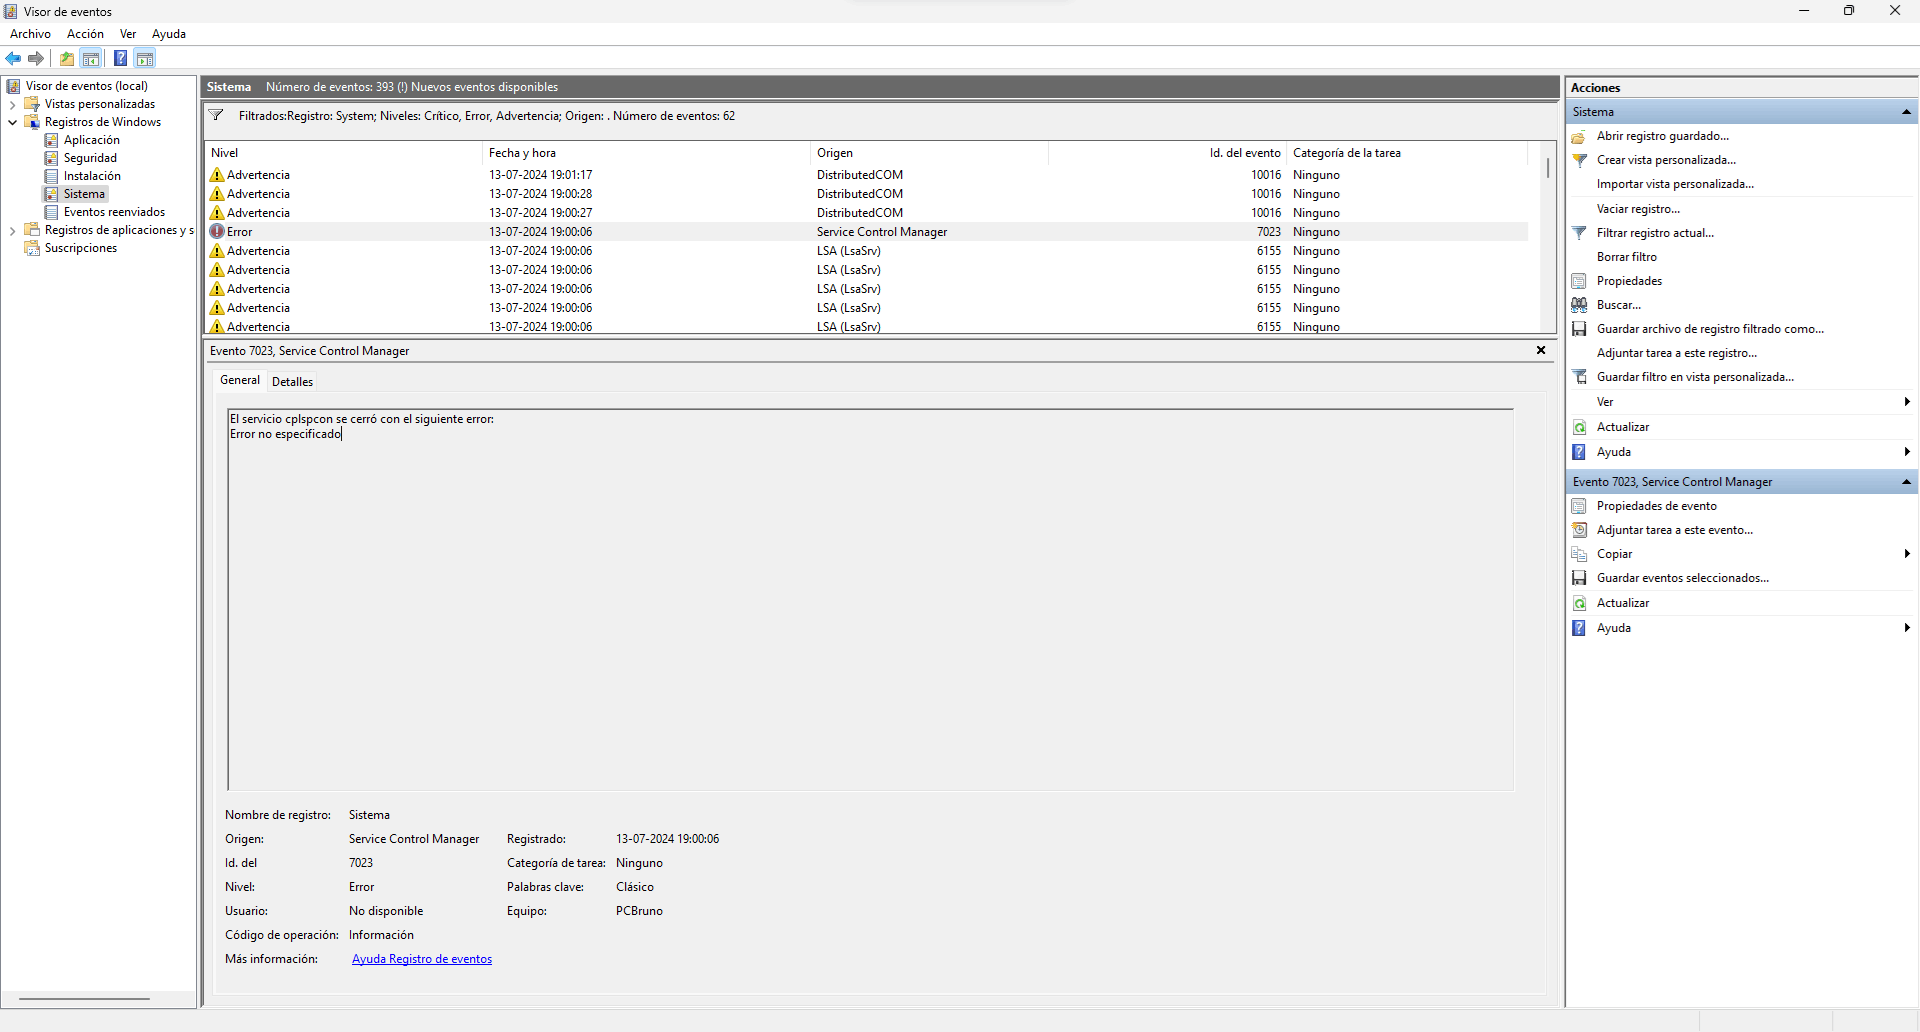Expand the Registros de aplicaciones tree node

click(12, 230)
